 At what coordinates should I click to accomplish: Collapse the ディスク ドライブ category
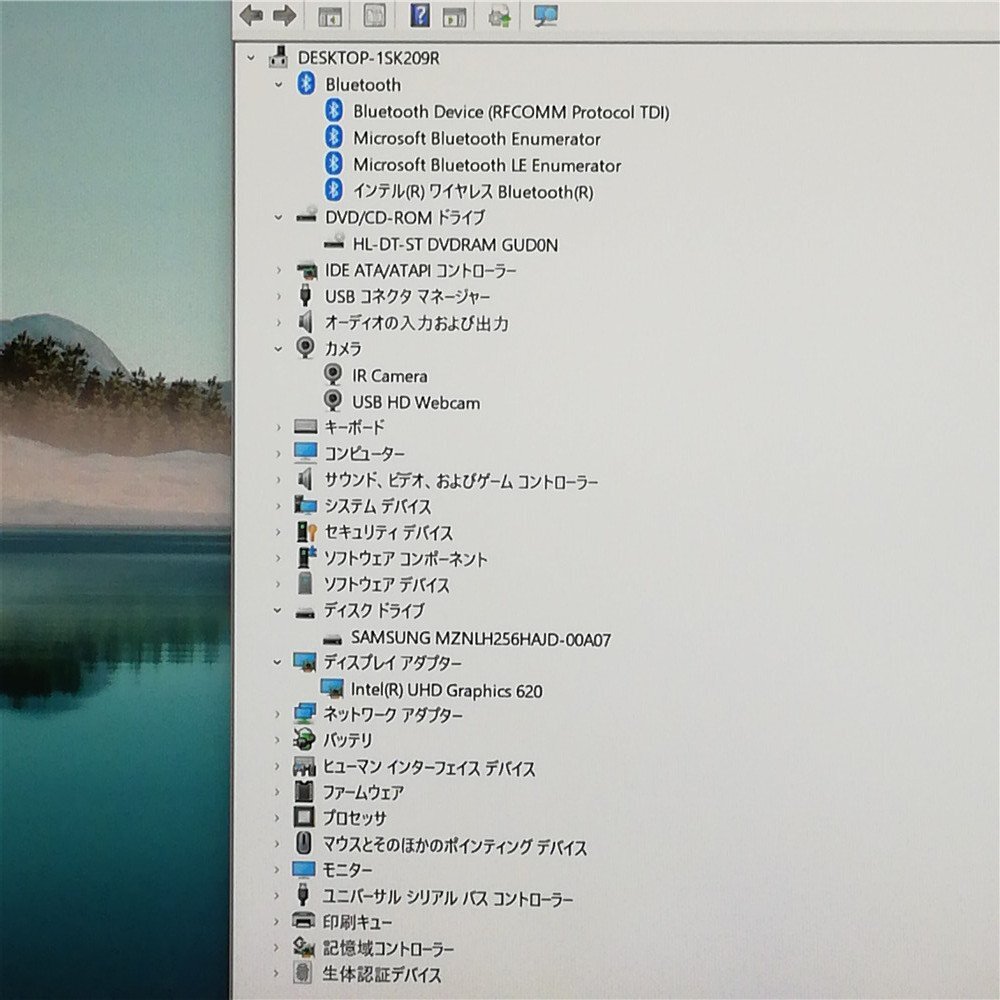[x=278, y=610]
